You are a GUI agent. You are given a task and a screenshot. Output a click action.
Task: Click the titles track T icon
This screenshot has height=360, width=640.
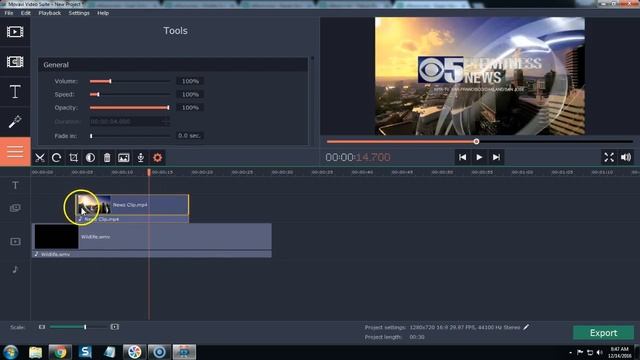(x=15, y=185)
